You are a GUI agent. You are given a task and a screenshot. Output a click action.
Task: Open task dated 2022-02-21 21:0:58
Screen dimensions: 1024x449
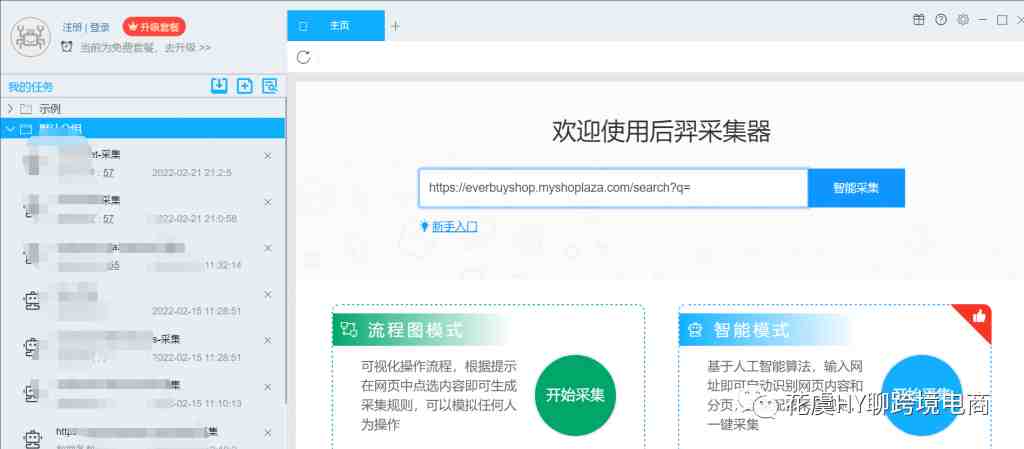click(x=142, y=209)
